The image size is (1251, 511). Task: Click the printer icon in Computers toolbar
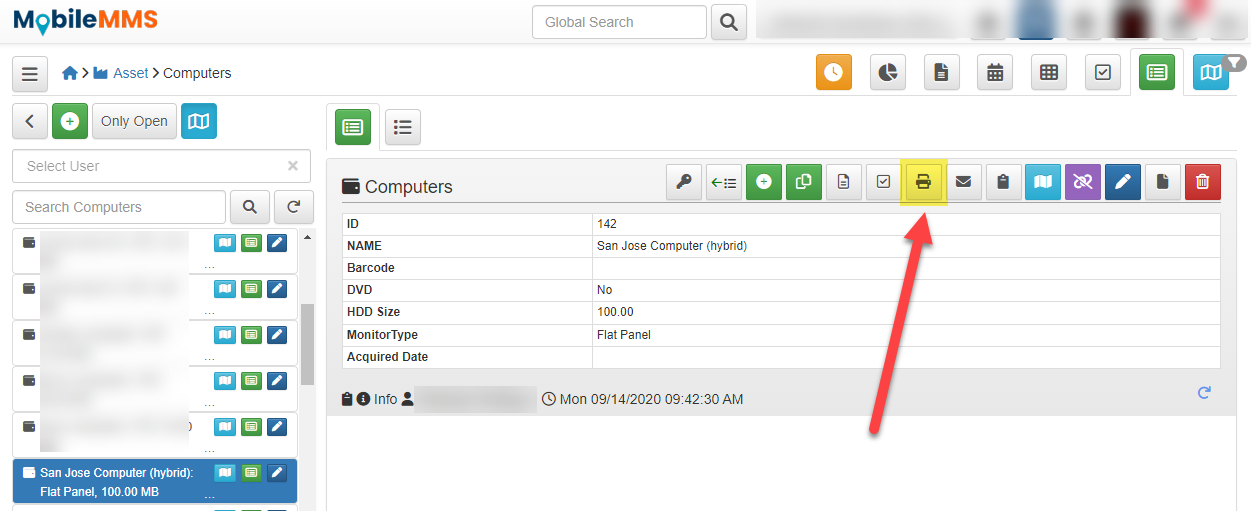pyautogui.click(x=923, y=182)
